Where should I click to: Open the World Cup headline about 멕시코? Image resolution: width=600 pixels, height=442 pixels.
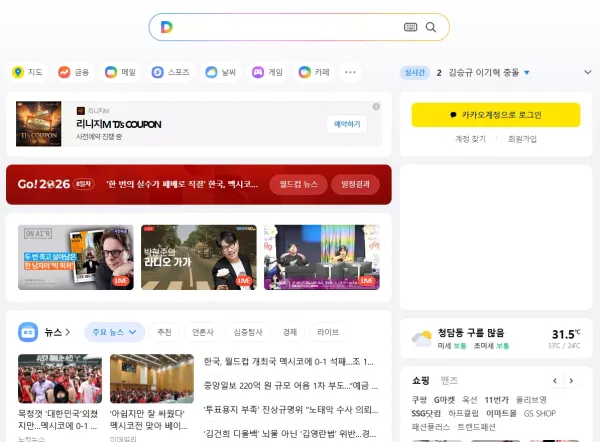tap(182, 184)
